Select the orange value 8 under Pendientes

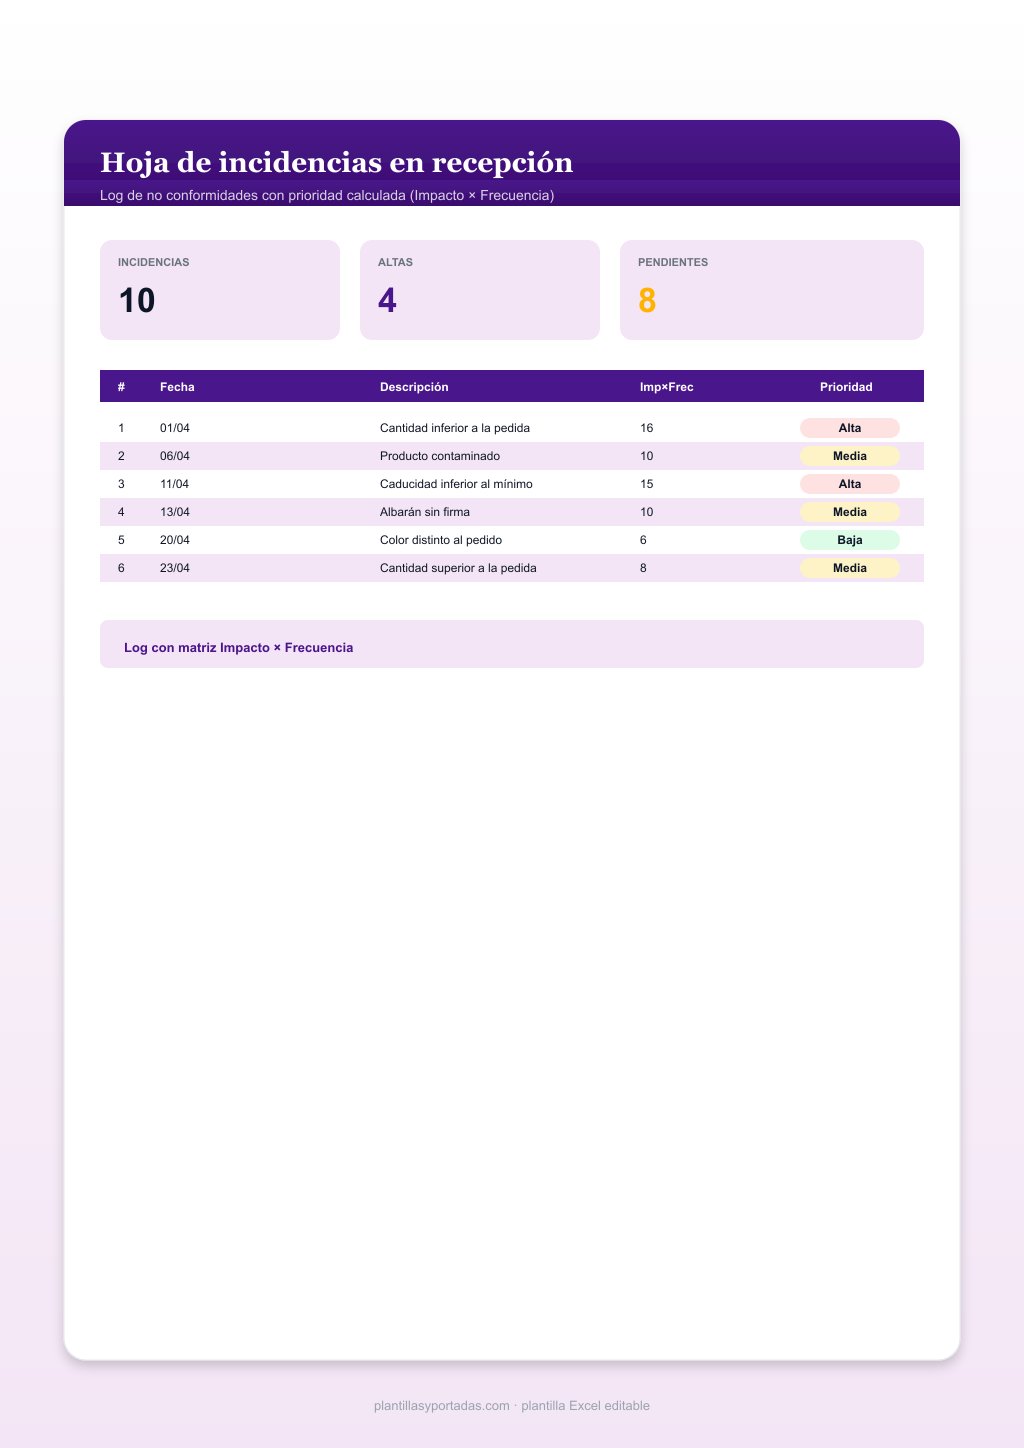click(647, 300)
